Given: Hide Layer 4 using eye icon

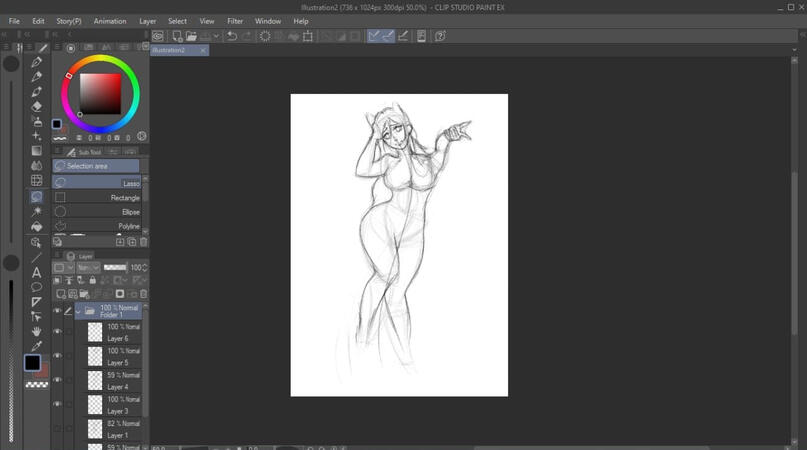Looking at the screenshot, I should click(x=57, y=380).
